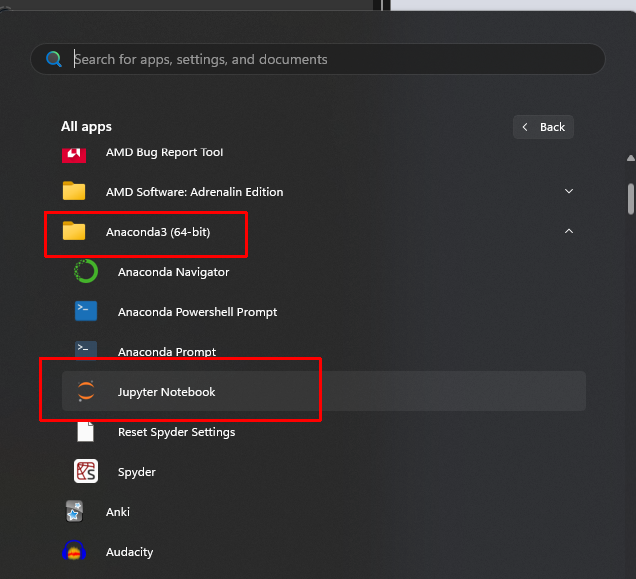This screenshot has height=579, width=636.
Task: Select the Anaconda Prompt text entry
Action: click(167, 352)
